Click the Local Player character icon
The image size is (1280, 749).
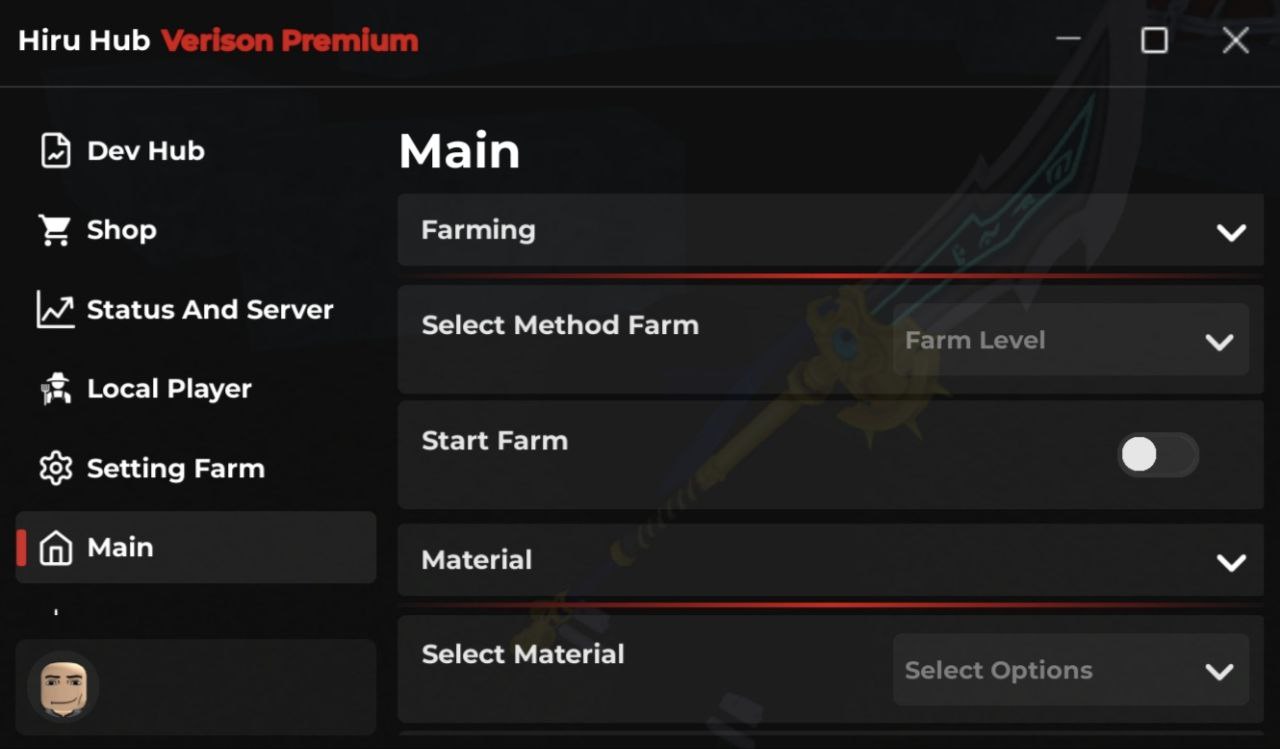point(55,389)
